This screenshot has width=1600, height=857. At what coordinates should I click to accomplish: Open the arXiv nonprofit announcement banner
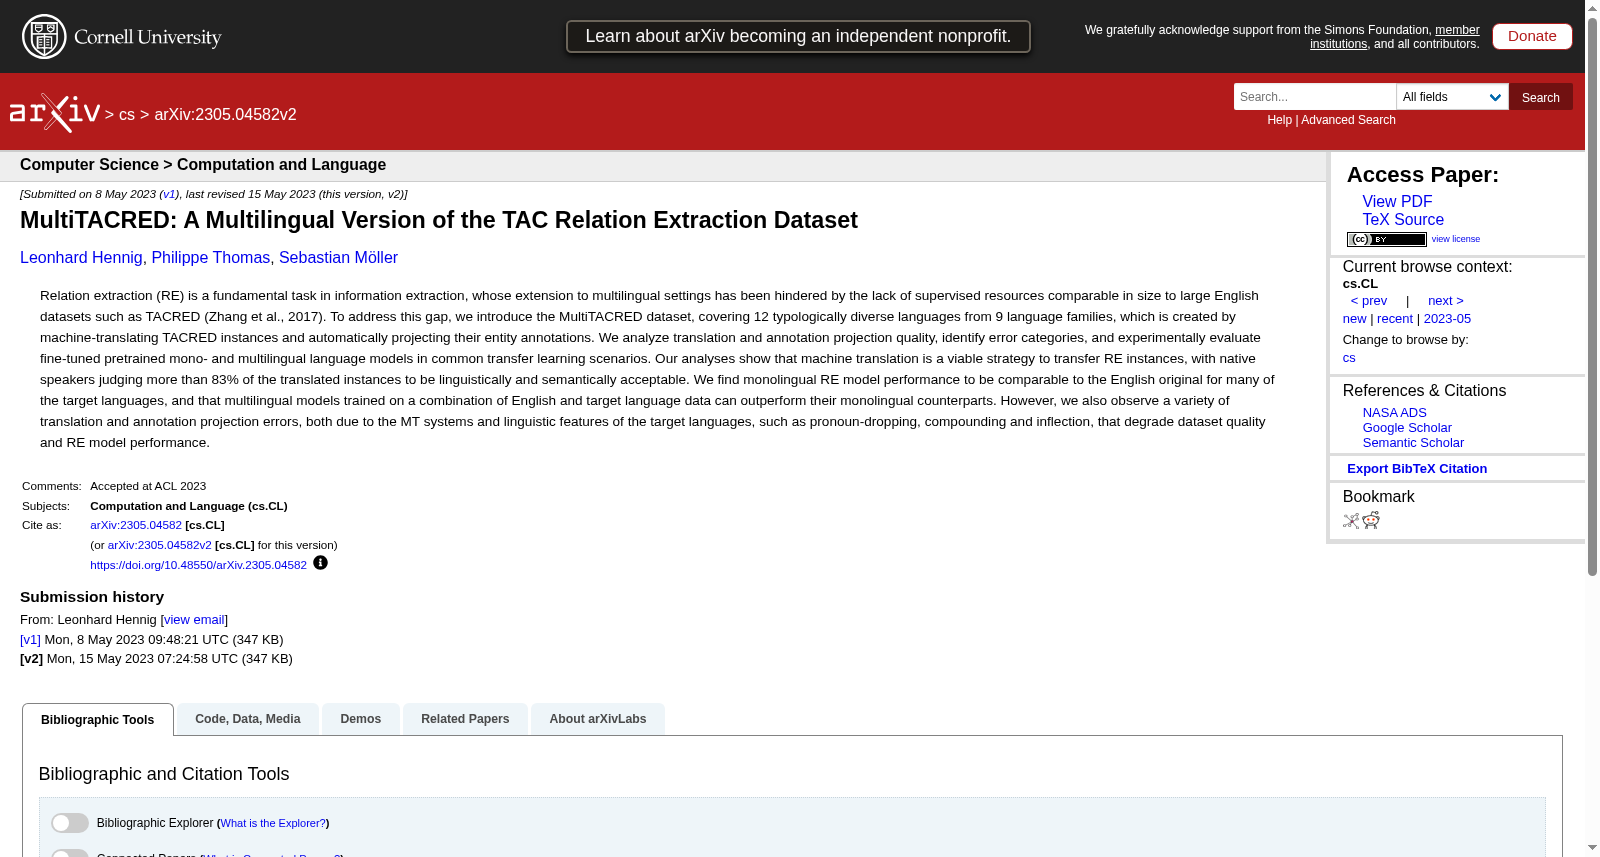pos(798,36)
